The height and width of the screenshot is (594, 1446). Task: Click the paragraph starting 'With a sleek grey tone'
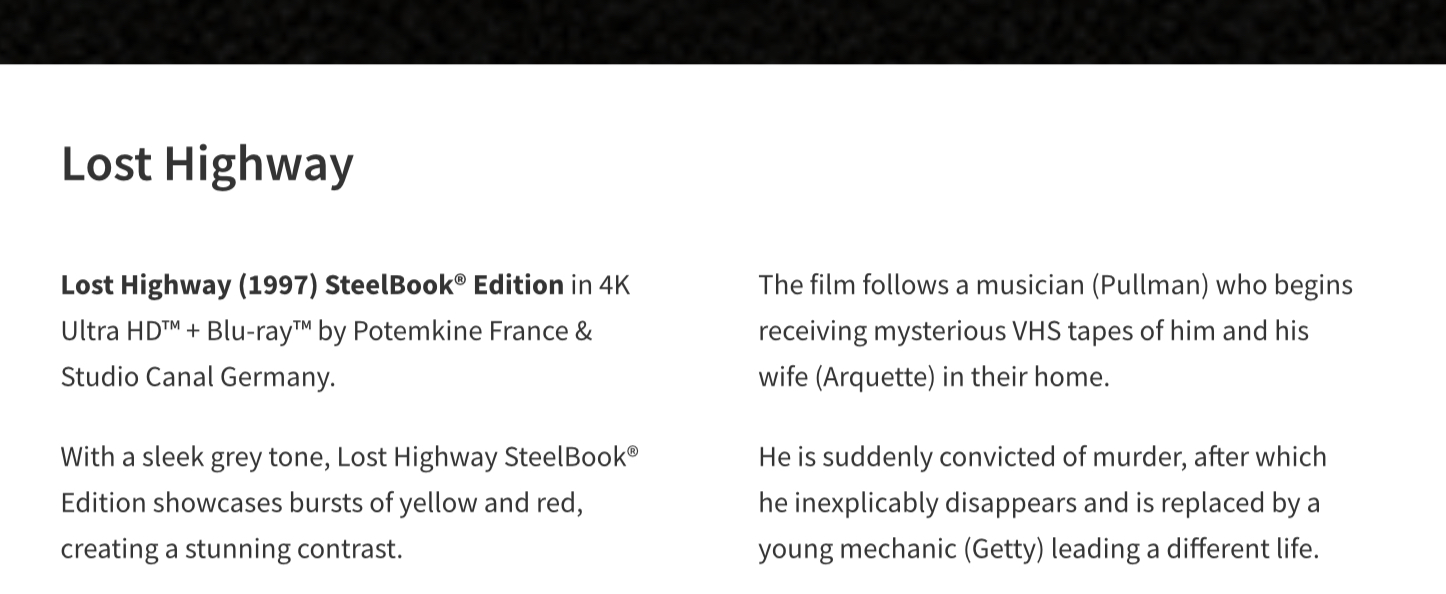click(350, 503)
